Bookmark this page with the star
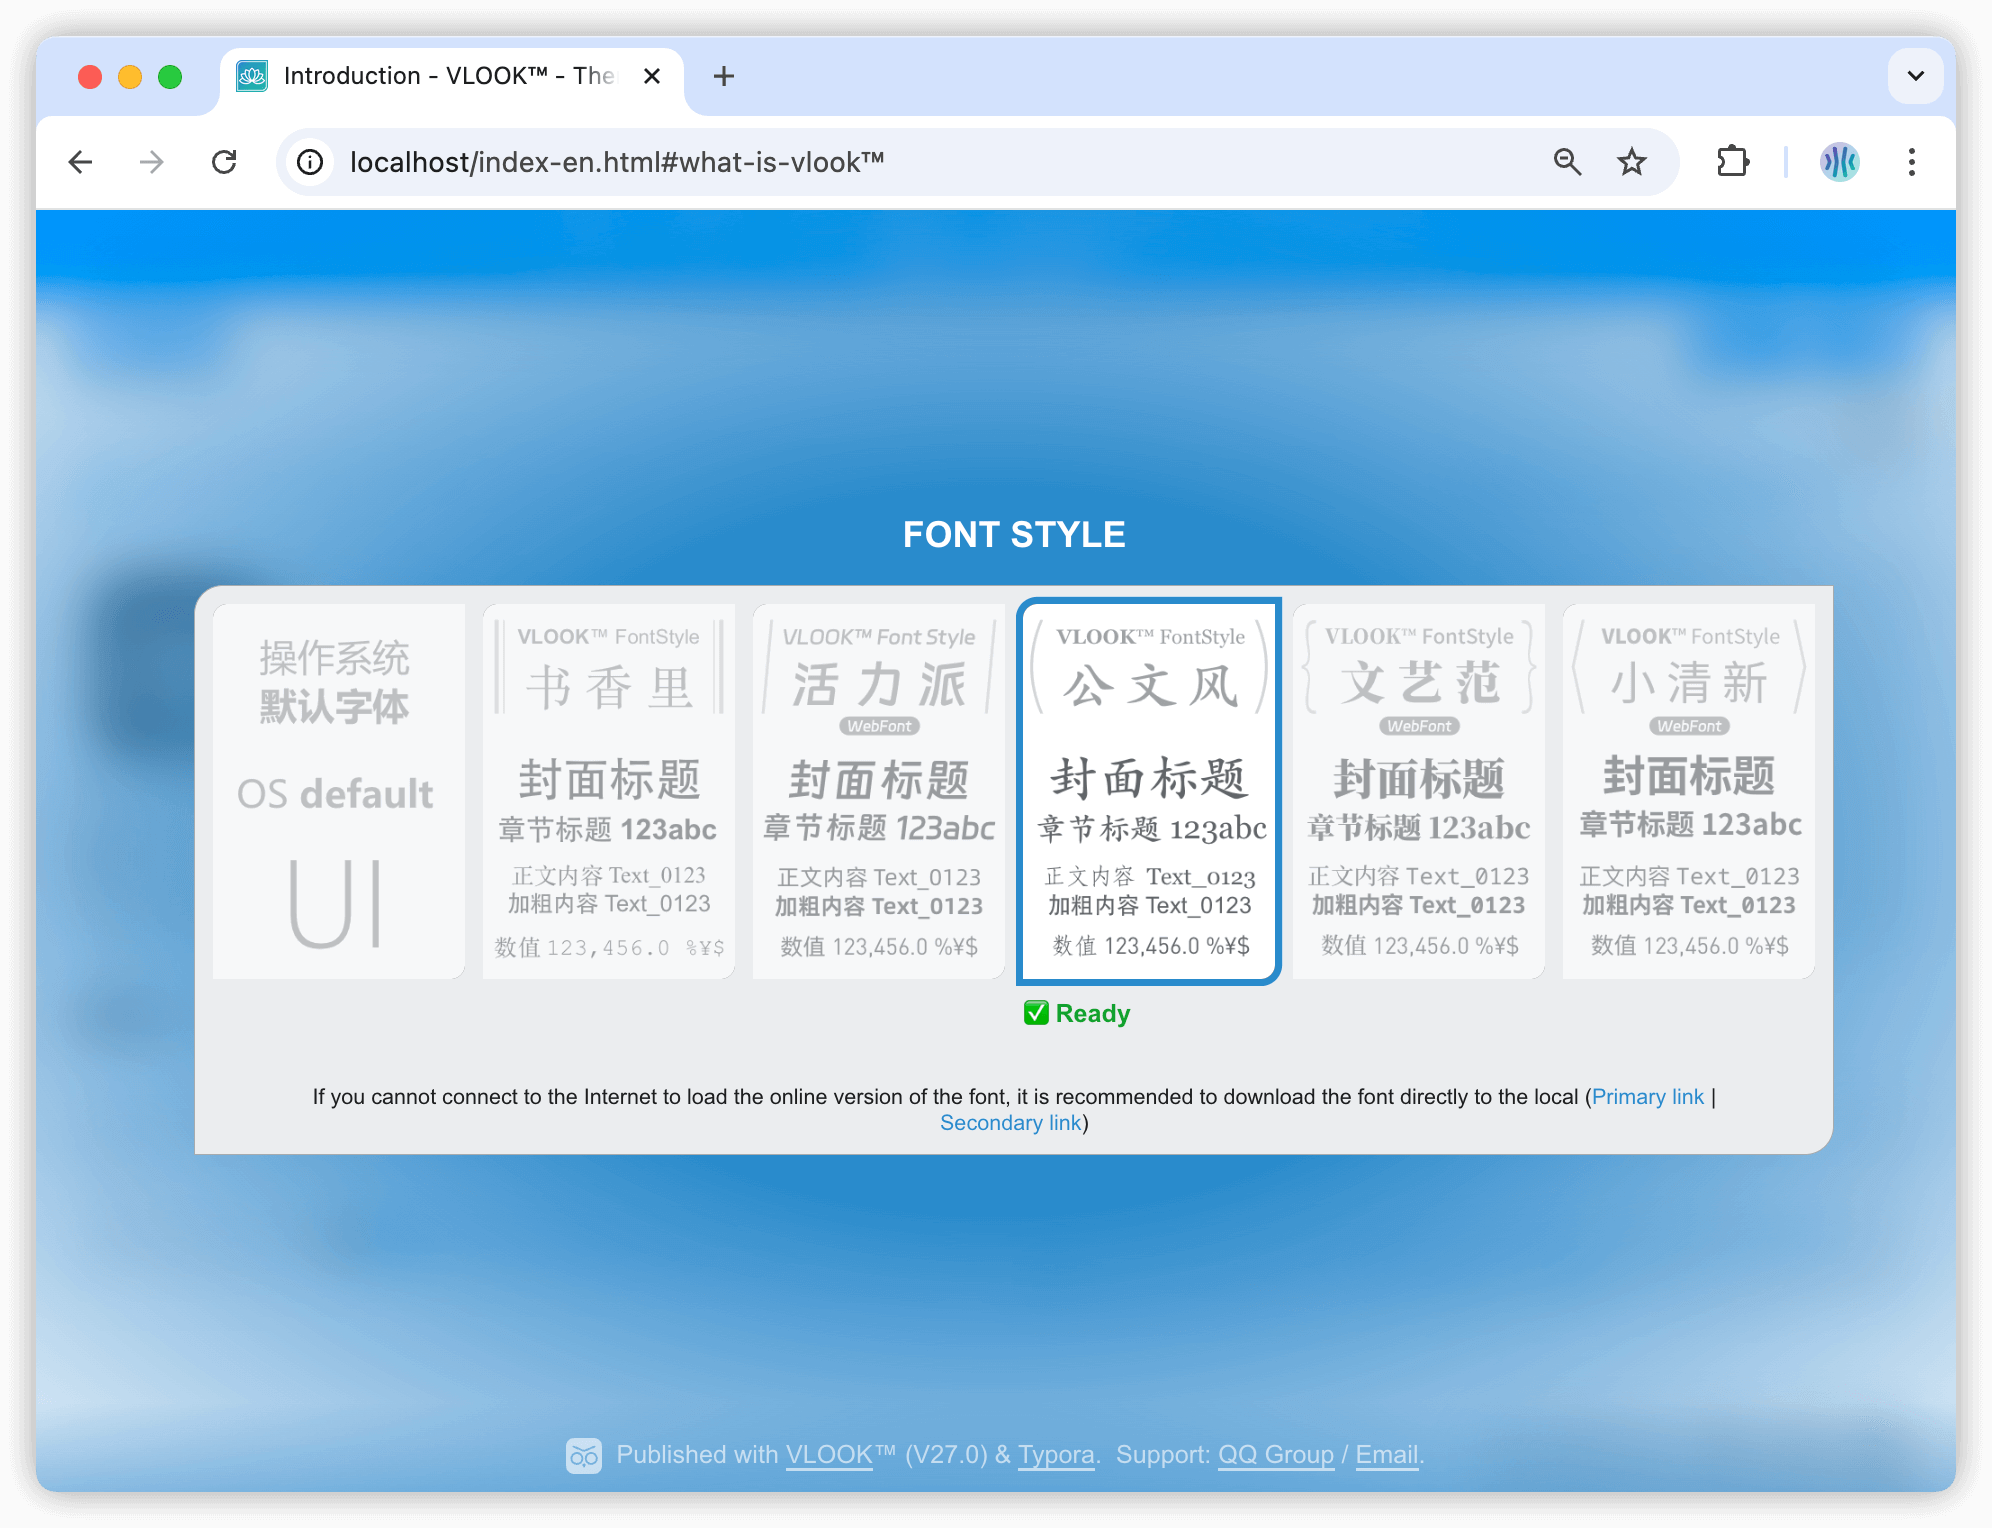The height and width of the screenshot is (1528, 1992). click(1632, 162)
